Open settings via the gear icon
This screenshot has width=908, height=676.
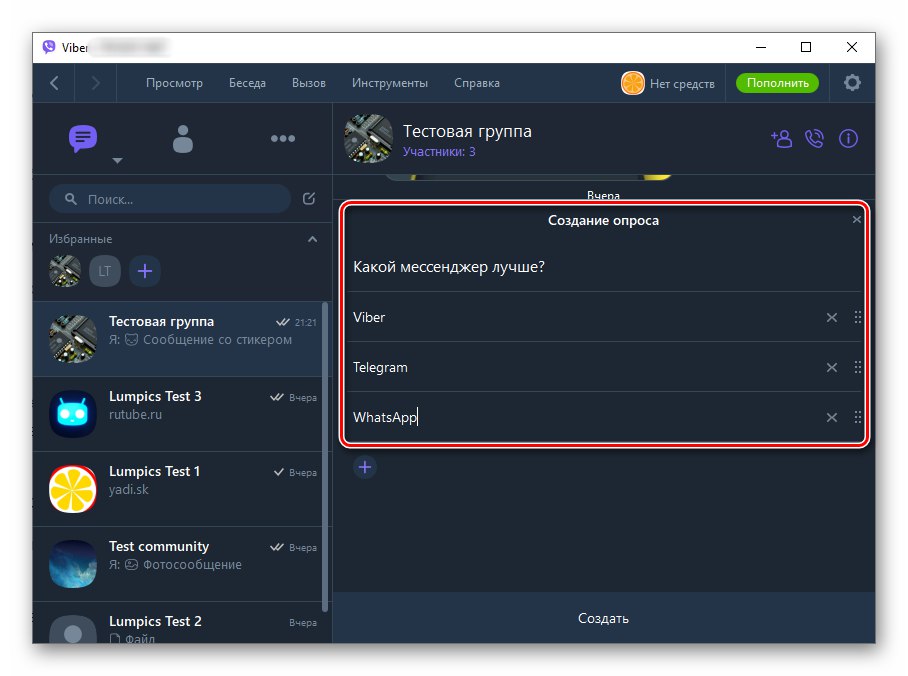click(x=852, y=83)
